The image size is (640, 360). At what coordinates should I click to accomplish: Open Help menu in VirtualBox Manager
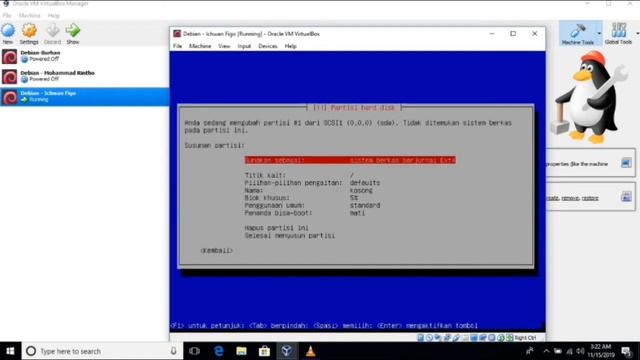pos(53,16)
